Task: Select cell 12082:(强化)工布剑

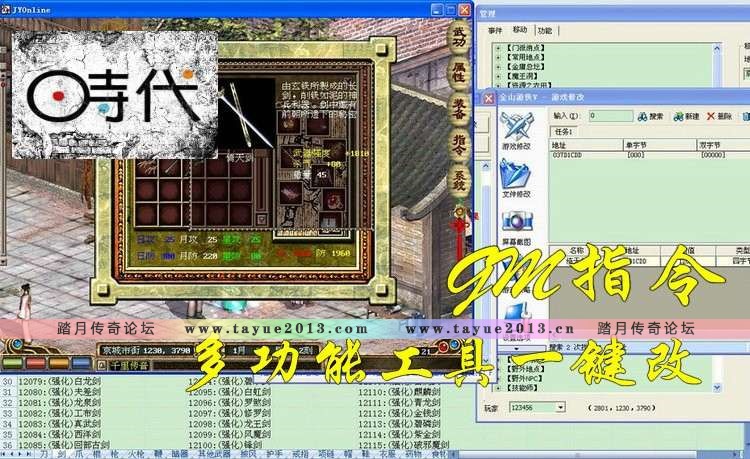Action: [59, 413]
